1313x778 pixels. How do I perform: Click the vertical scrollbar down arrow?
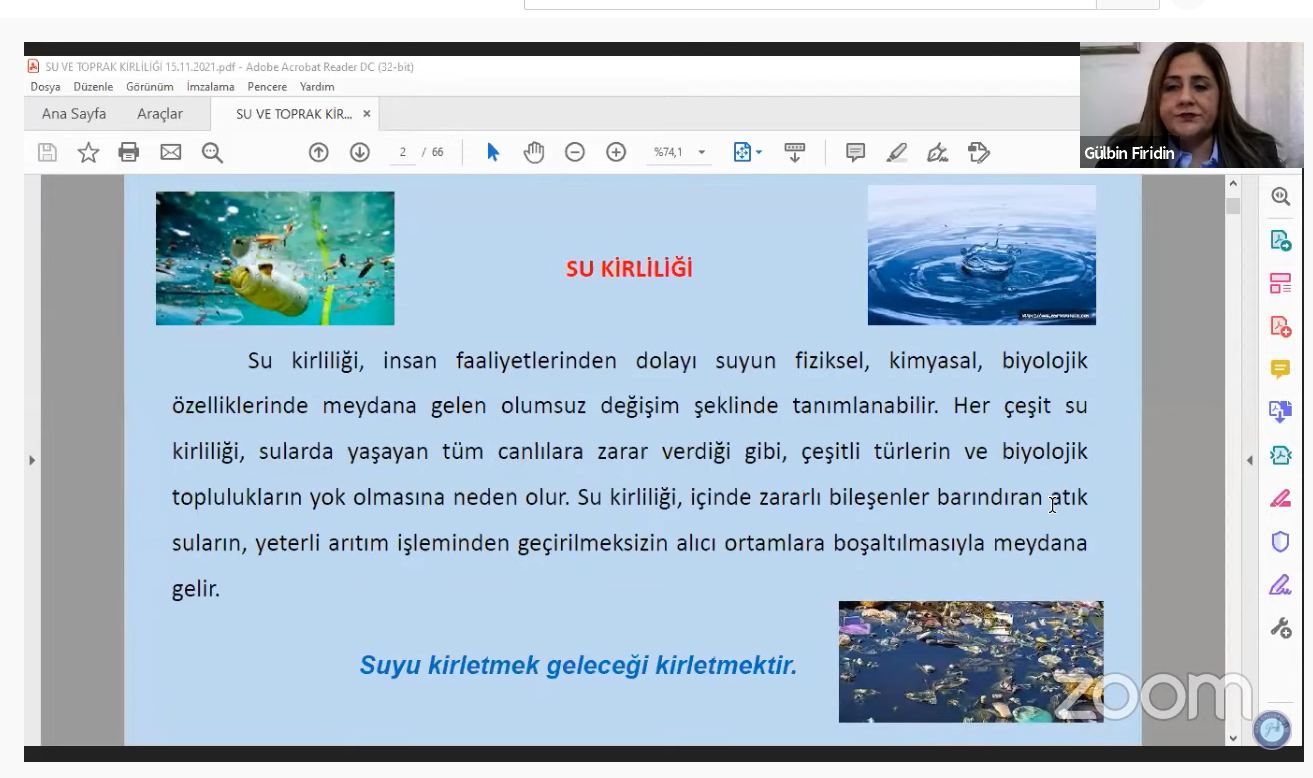[1233, 737]
